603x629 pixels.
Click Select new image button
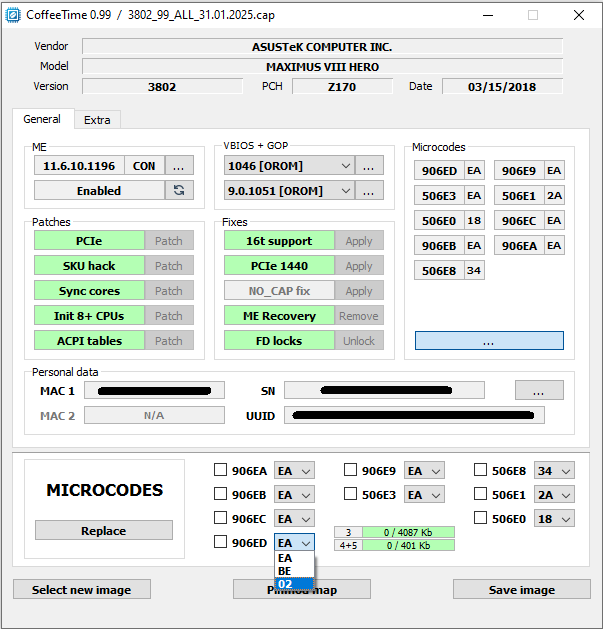pyautogui.click(x=82, y=589)
